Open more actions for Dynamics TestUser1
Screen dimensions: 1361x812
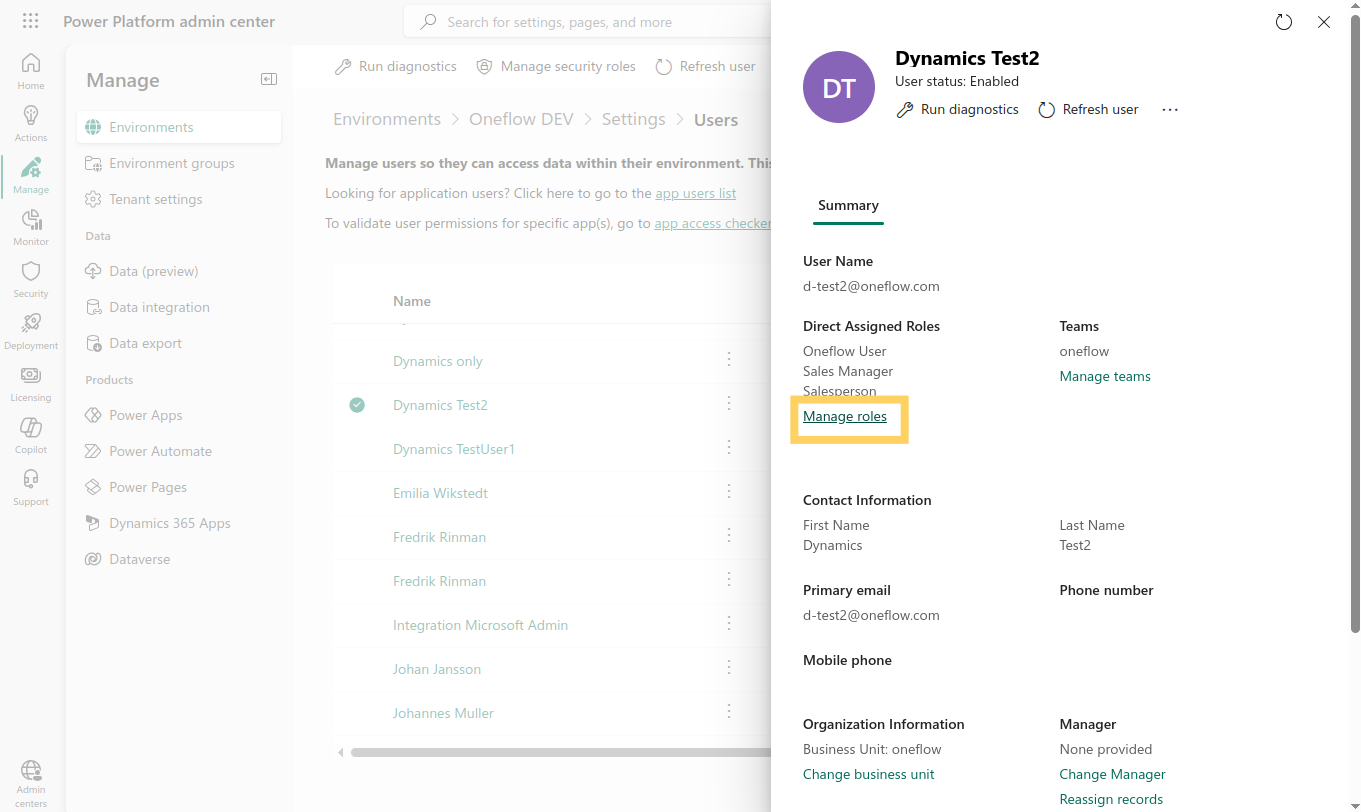(x=729, y=447)
